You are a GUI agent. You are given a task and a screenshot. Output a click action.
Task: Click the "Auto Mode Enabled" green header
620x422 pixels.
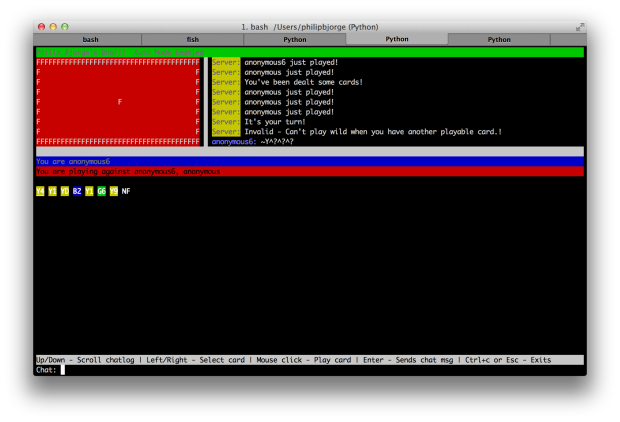point(310,52)
